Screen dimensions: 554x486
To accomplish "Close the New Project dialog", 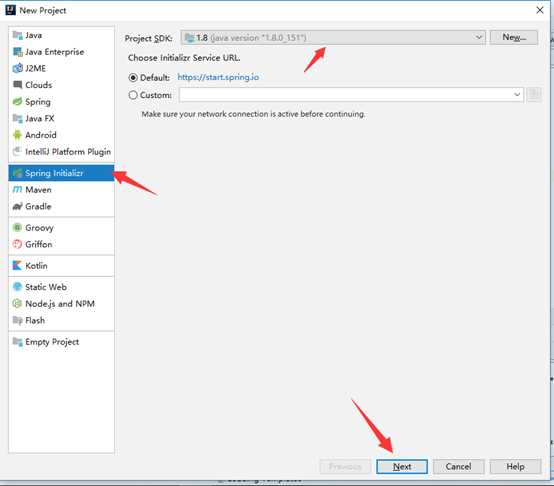I will (540, 10).
